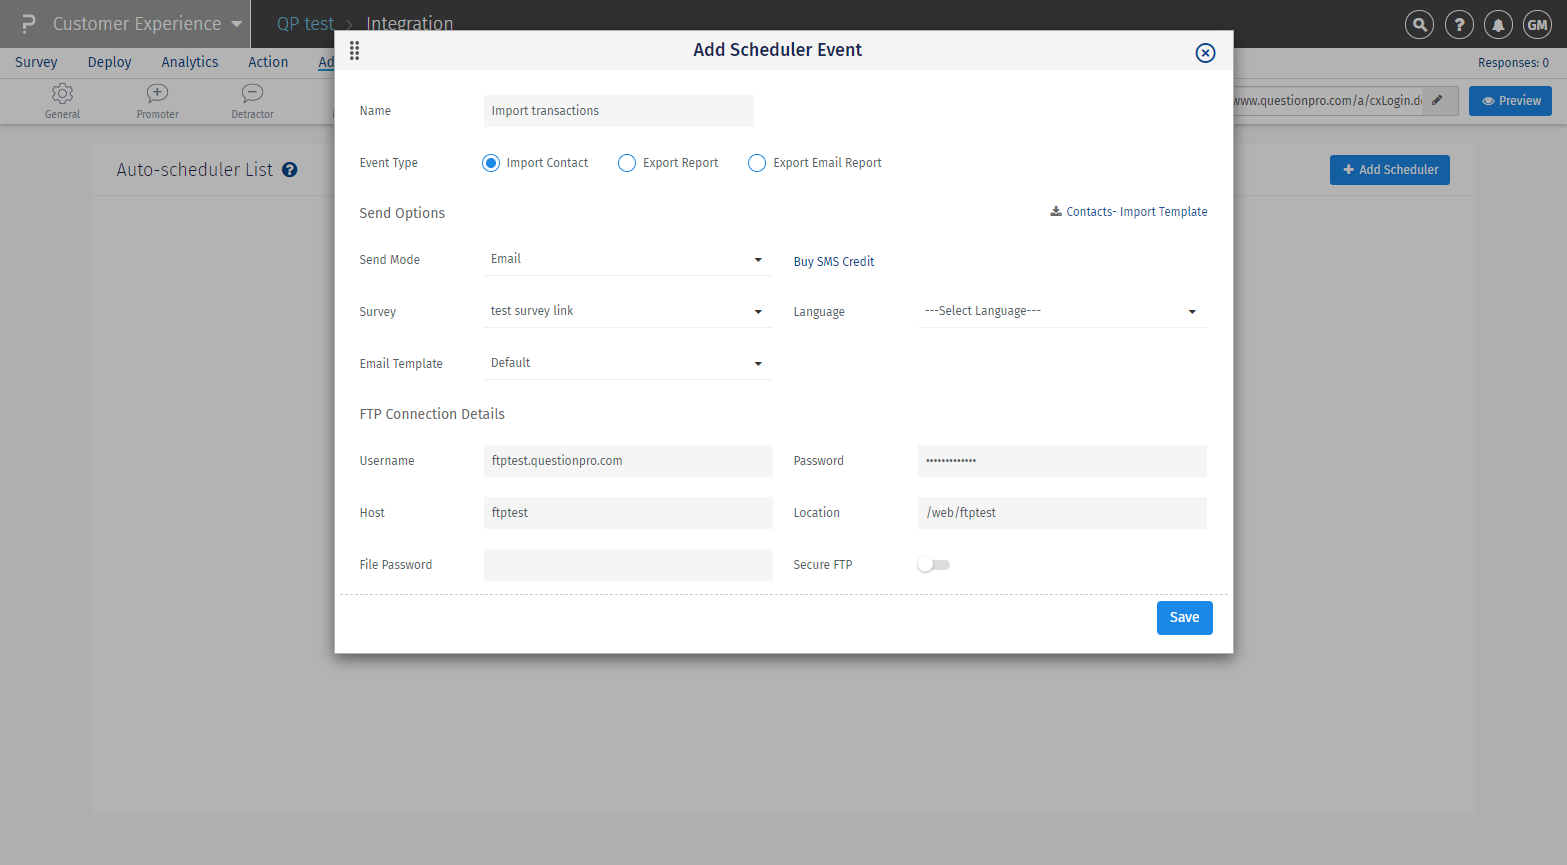The height and width of the screenshot is (865, 1567).
Task: Open the search icon in top bar
Action: tap(1419, 24)
